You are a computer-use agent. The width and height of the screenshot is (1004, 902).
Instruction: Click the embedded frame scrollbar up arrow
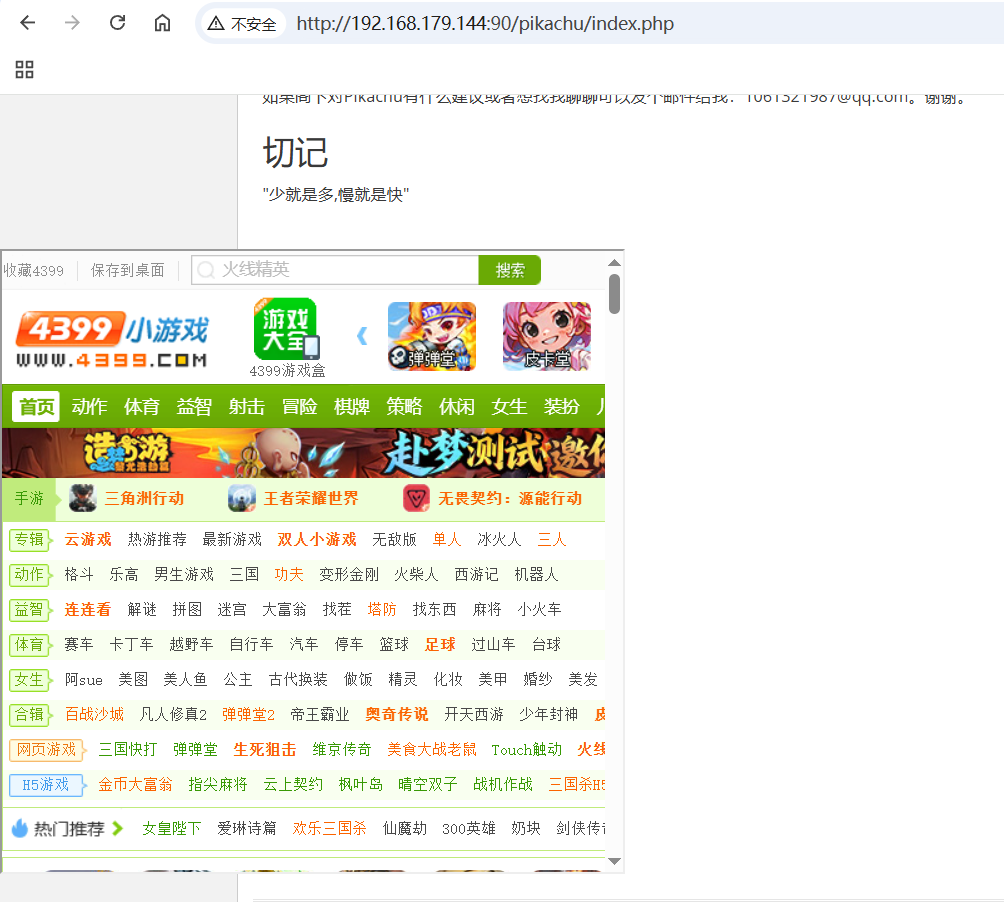point(614,262)
